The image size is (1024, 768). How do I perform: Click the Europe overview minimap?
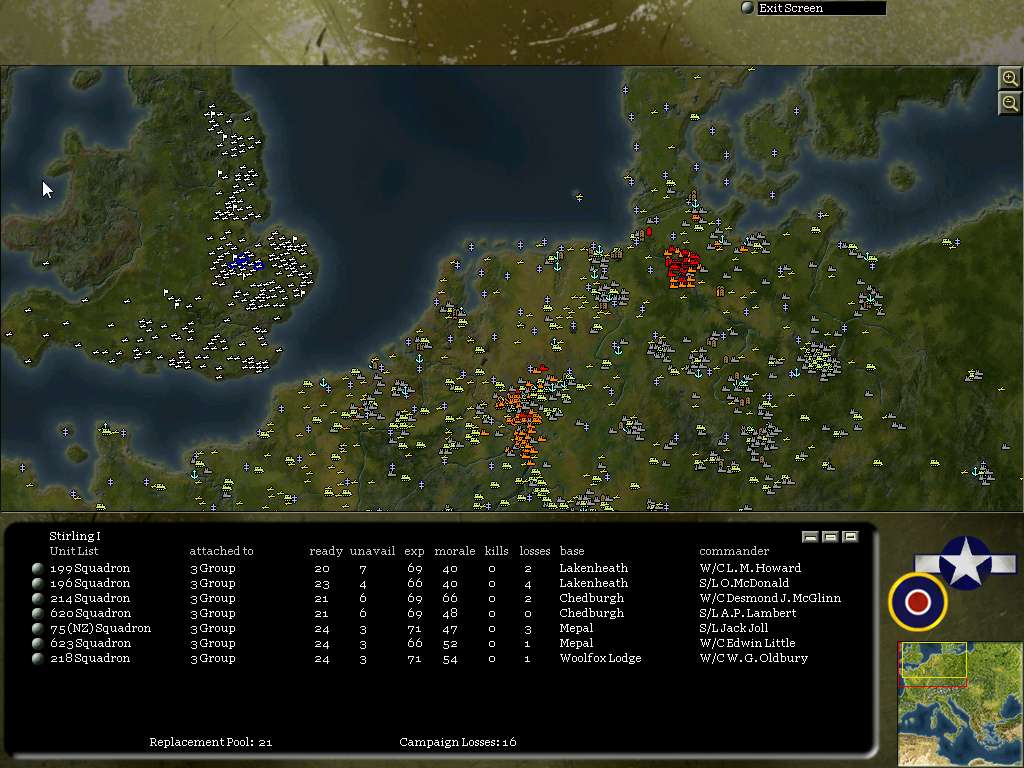tap(961, 704)
